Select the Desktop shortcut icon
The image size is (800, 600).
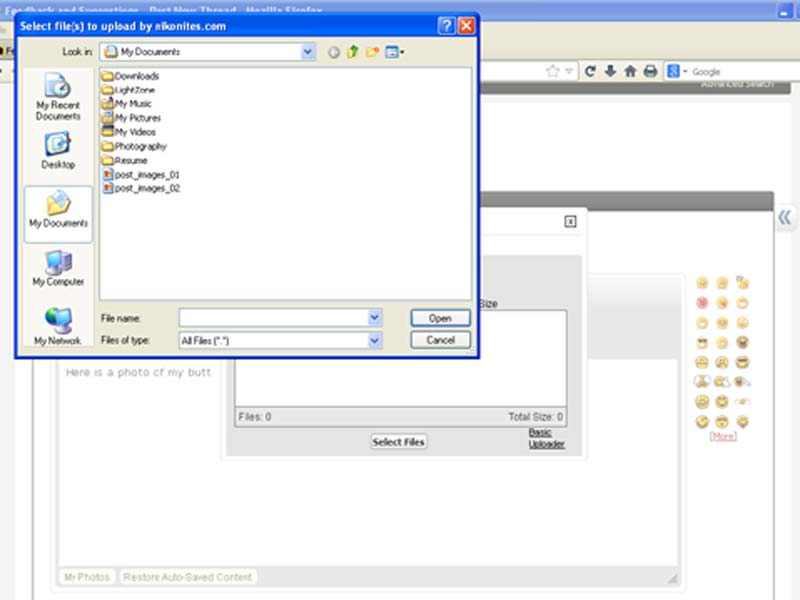[x=58, y=150]
